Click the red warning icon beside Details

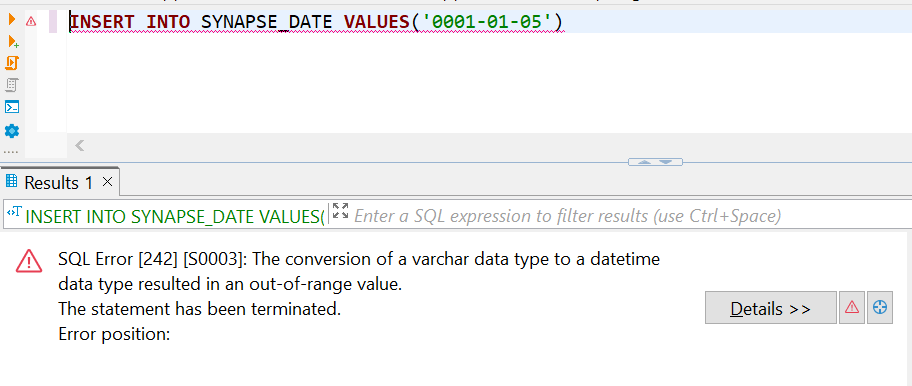click(852, 308)
